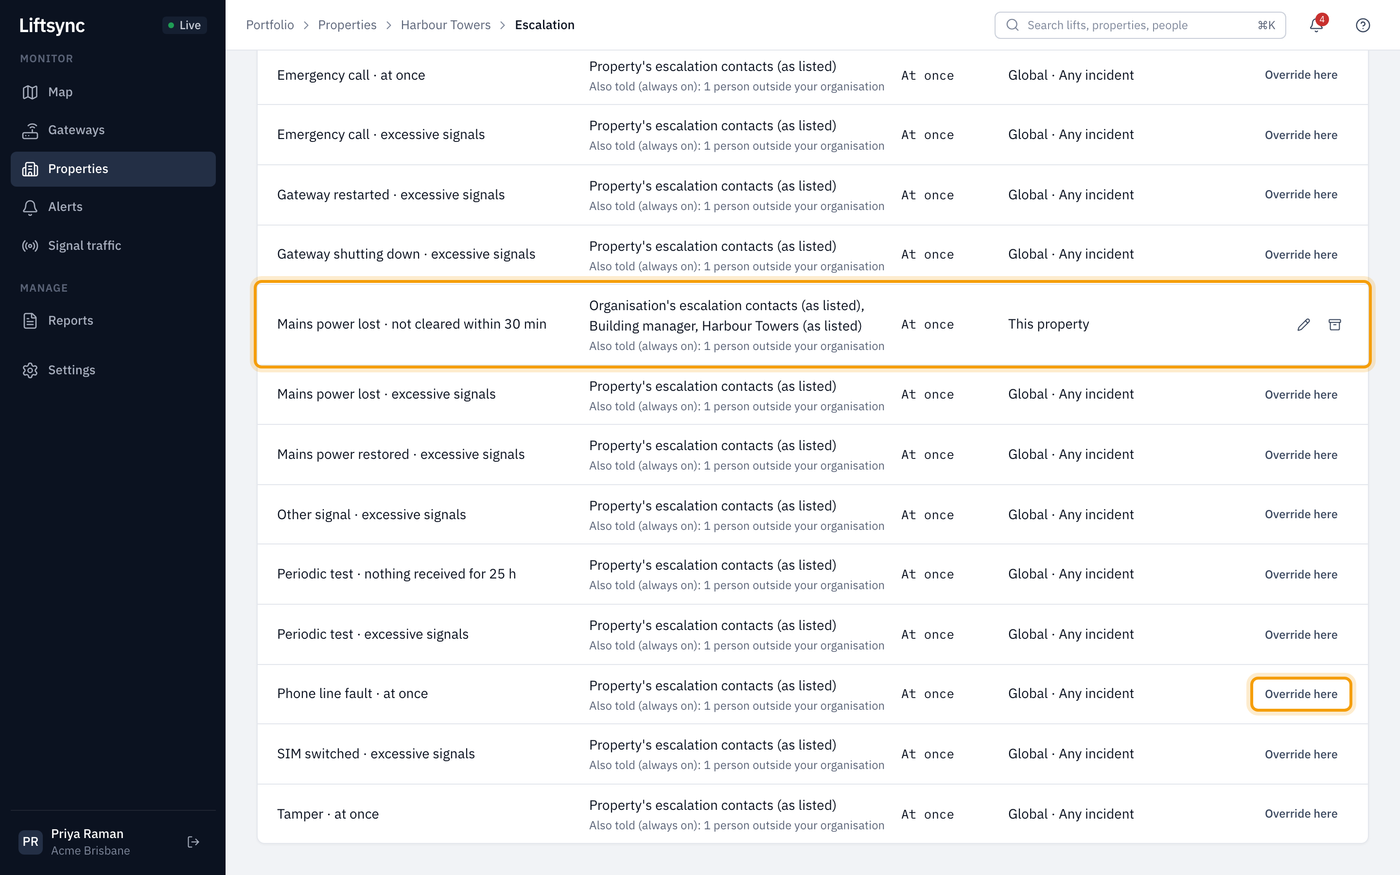This screenshot has height=875, width=1400.
Task: Focus the search lifts, properties, people field
Action: coord(1140,25)
